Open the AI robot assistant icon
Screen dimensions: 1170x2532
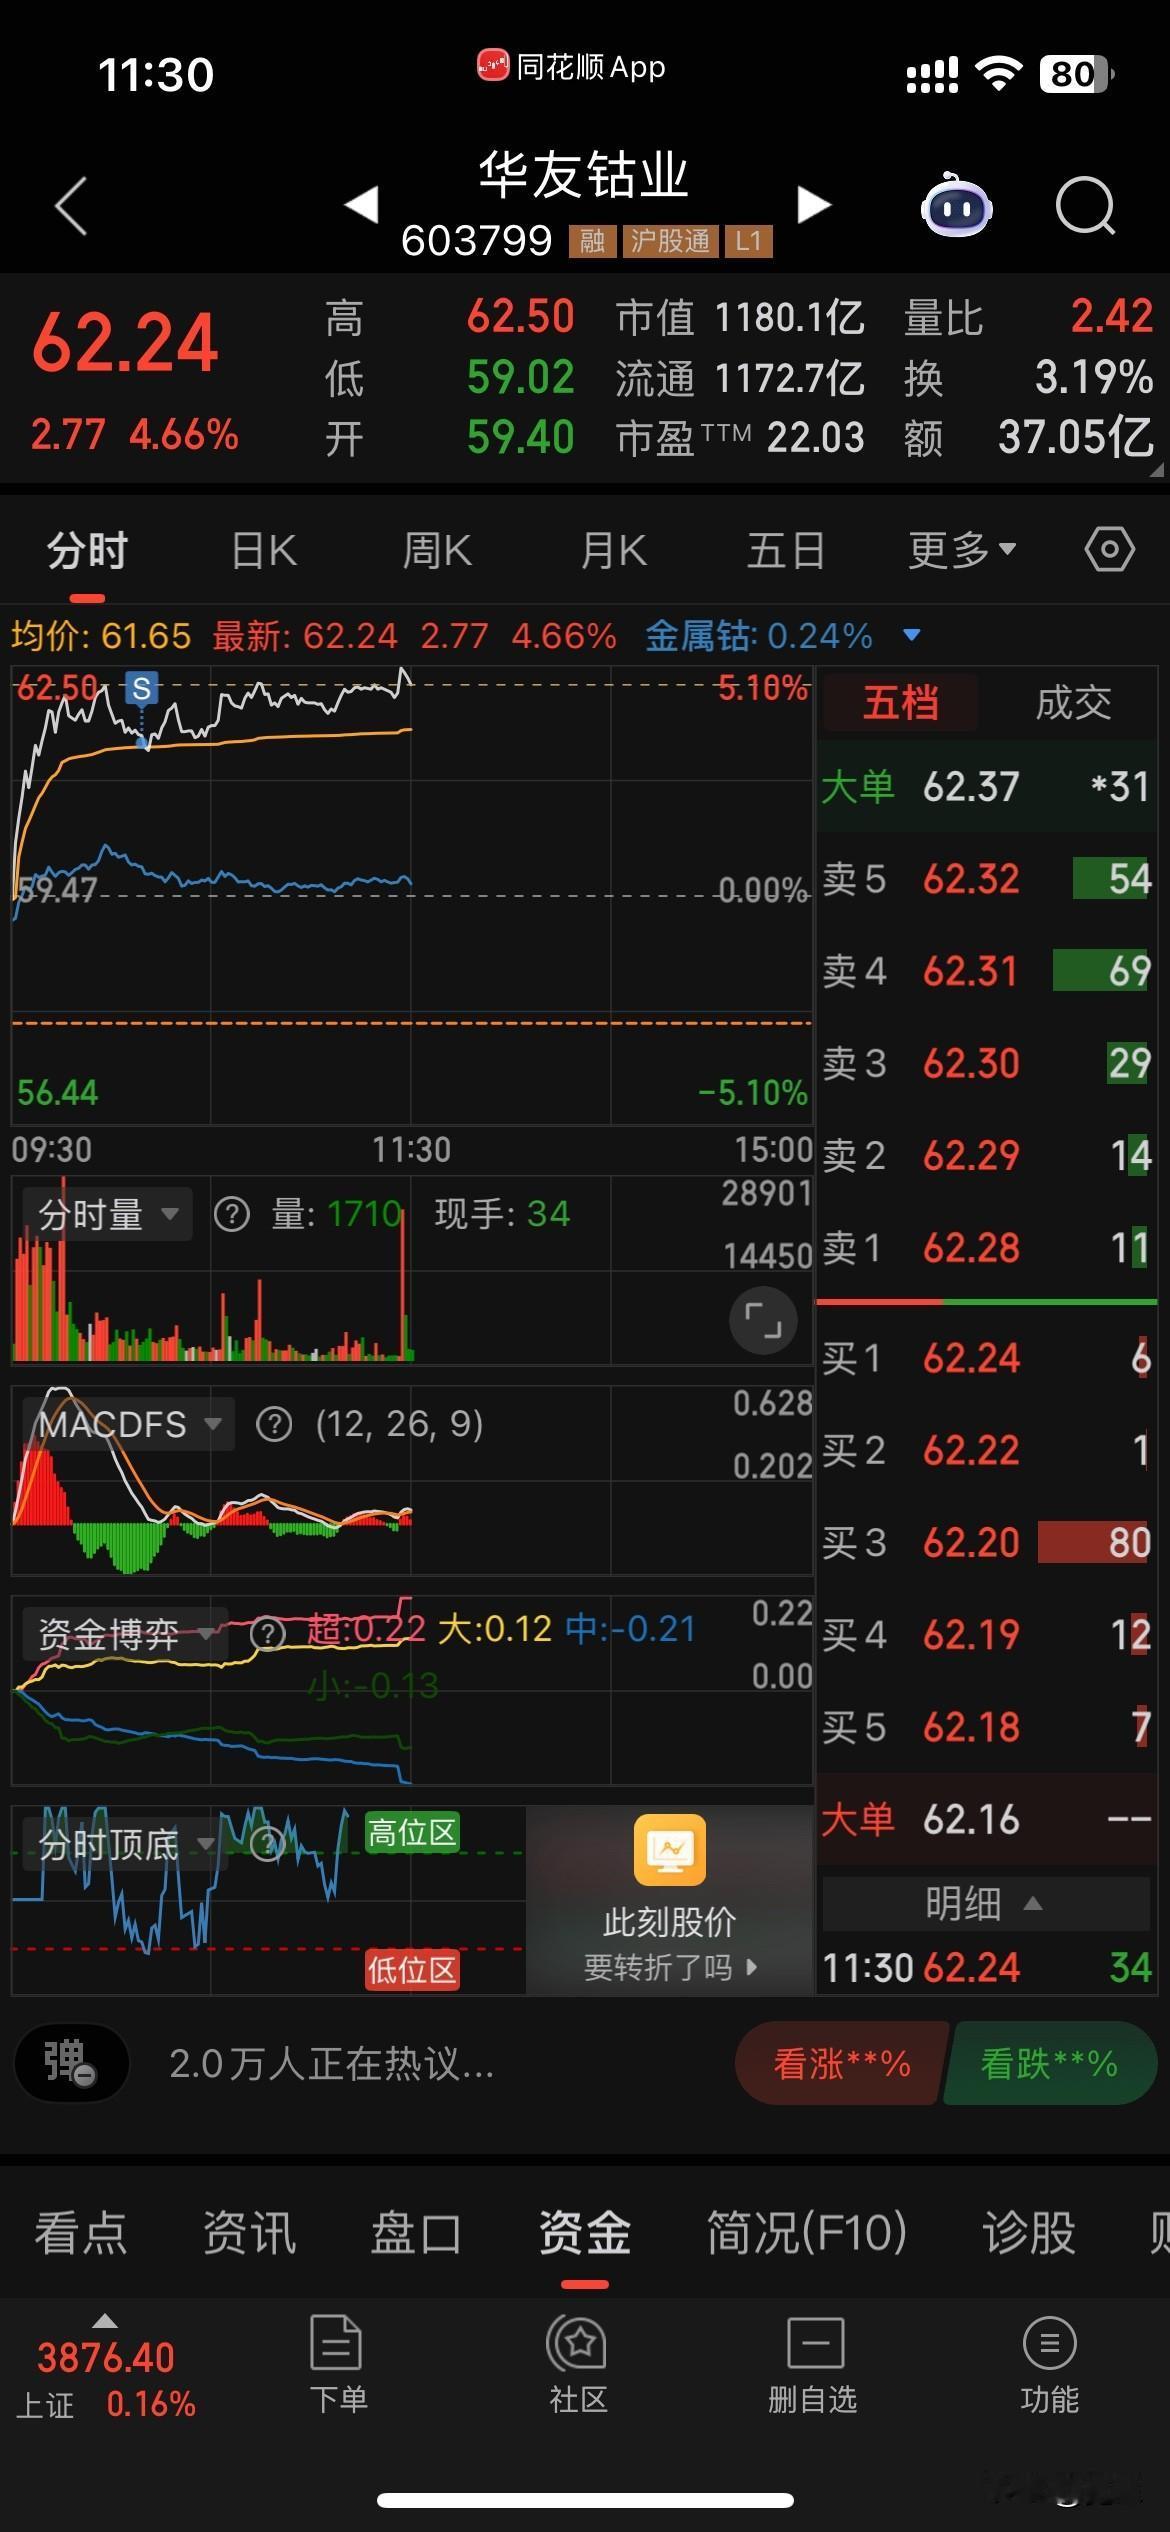(x=956, y=205)
